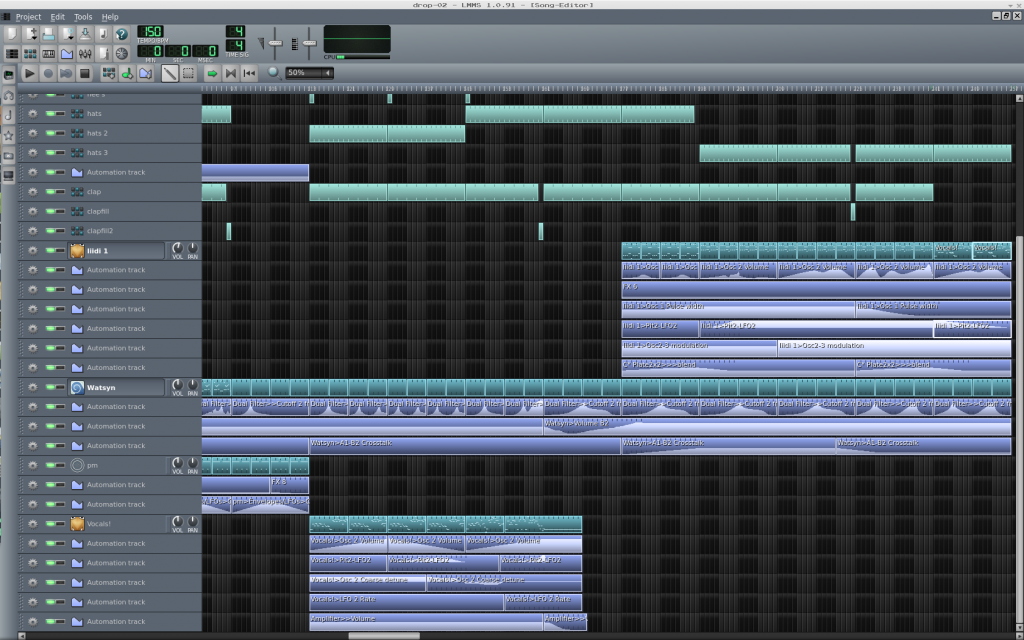The height and width of the screenshot is (640, 1024).
Task: Open the FX Mixer window
Action: tap(85, 53)
